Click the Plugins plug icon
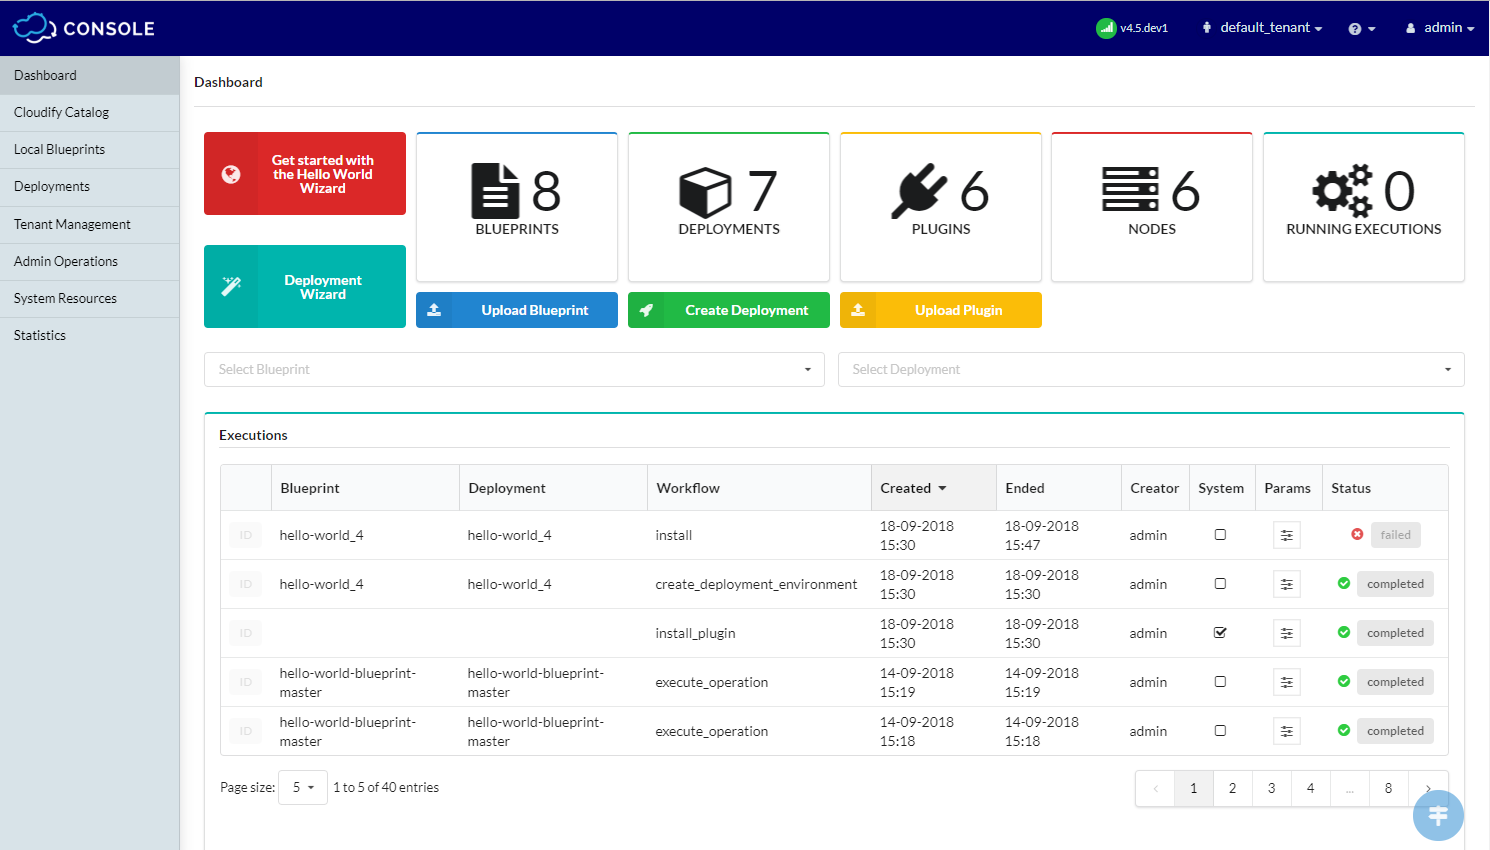 point(919,190)
